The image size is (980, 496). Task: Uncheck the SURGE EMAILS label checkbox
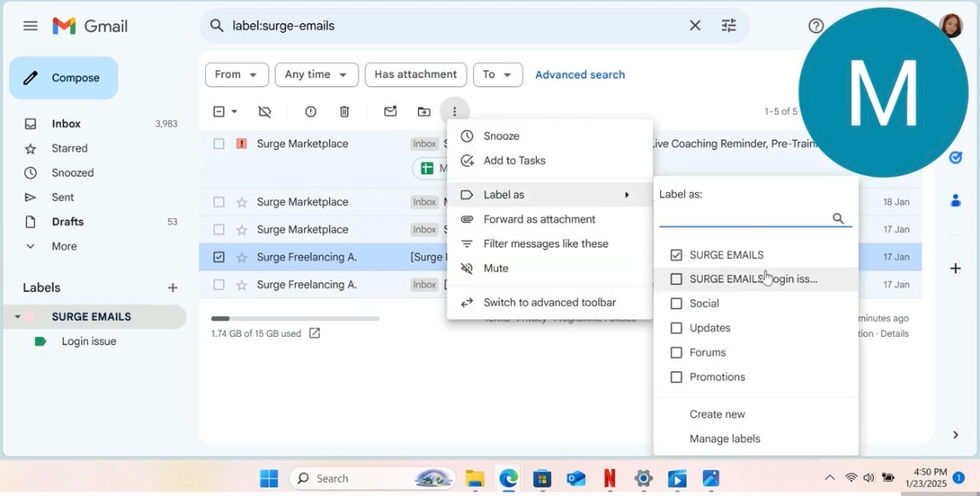coord(676,255)
